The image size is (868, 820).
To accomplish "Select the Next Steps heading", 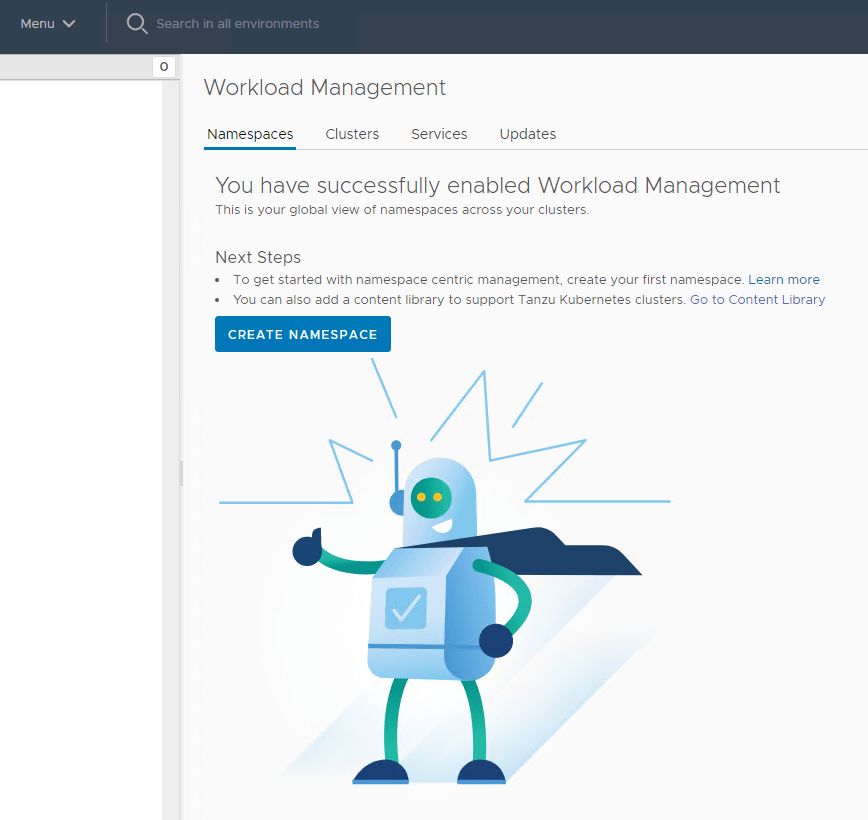I will coord(258,257).
